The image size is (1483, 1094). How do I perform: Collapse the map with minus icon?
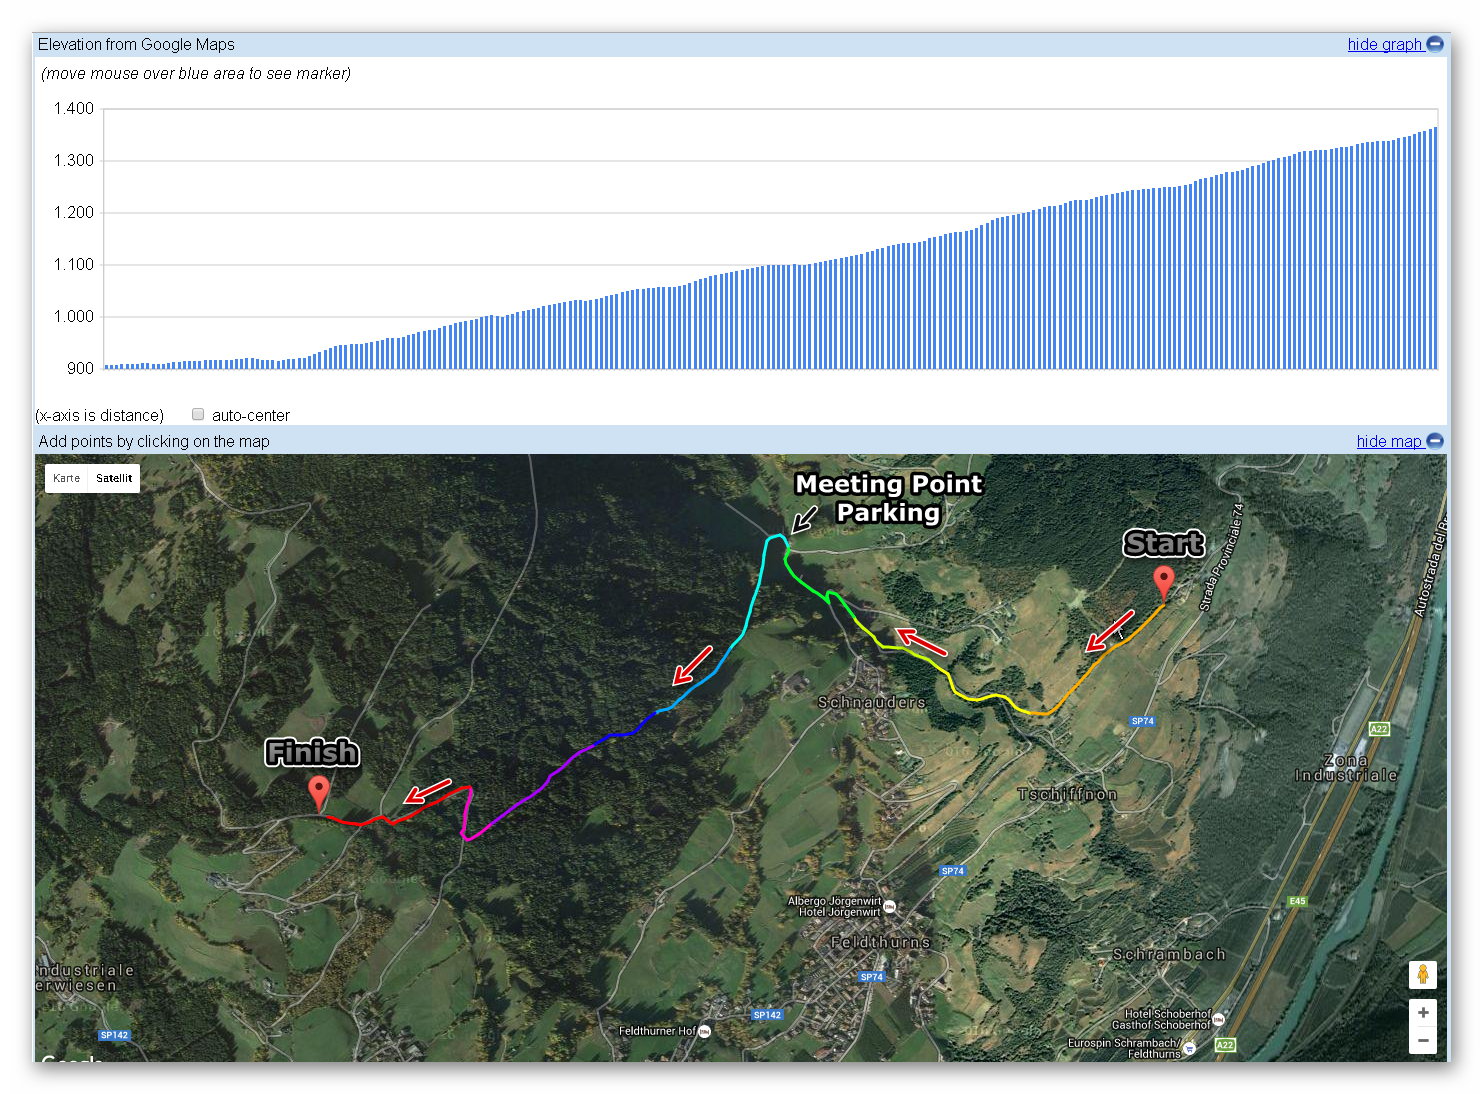click(x=1435, y=441)
